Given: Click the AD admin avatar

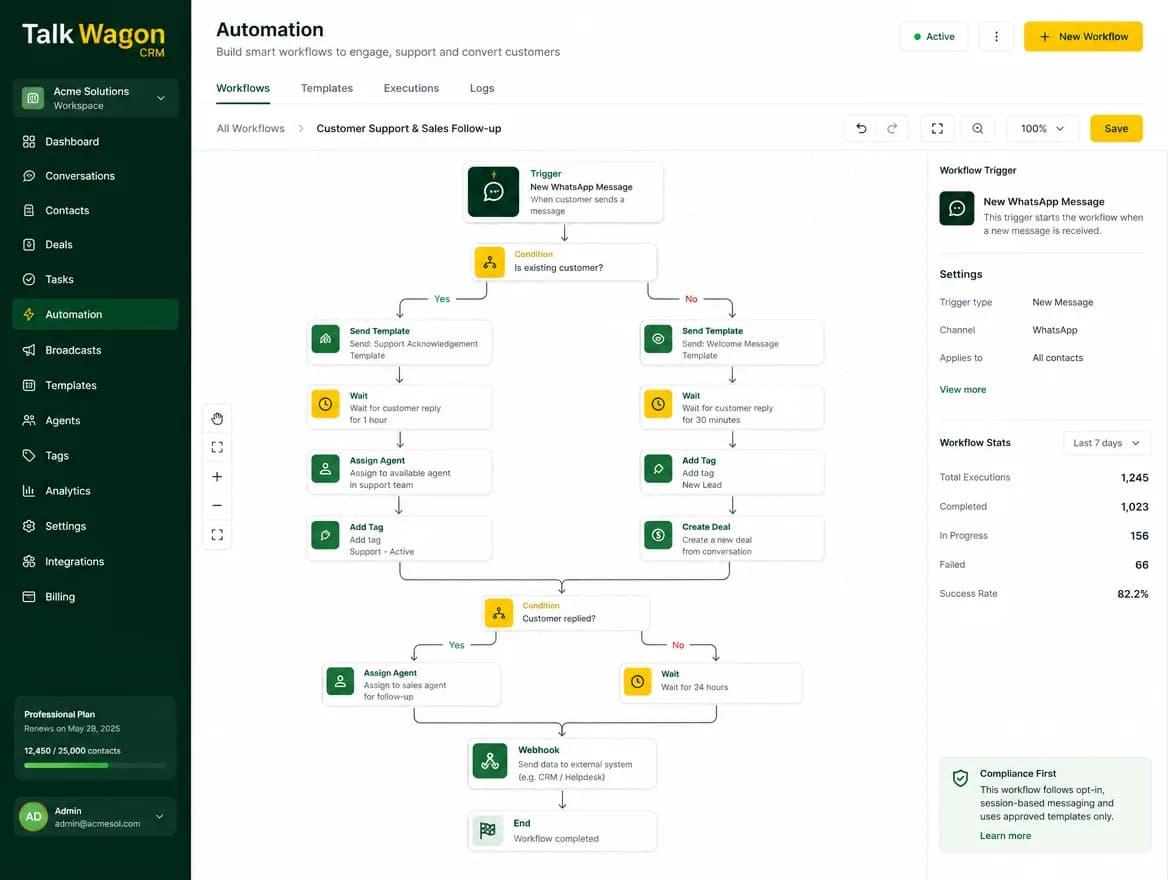Looking at the screenshot, I should tap(34, 817).
